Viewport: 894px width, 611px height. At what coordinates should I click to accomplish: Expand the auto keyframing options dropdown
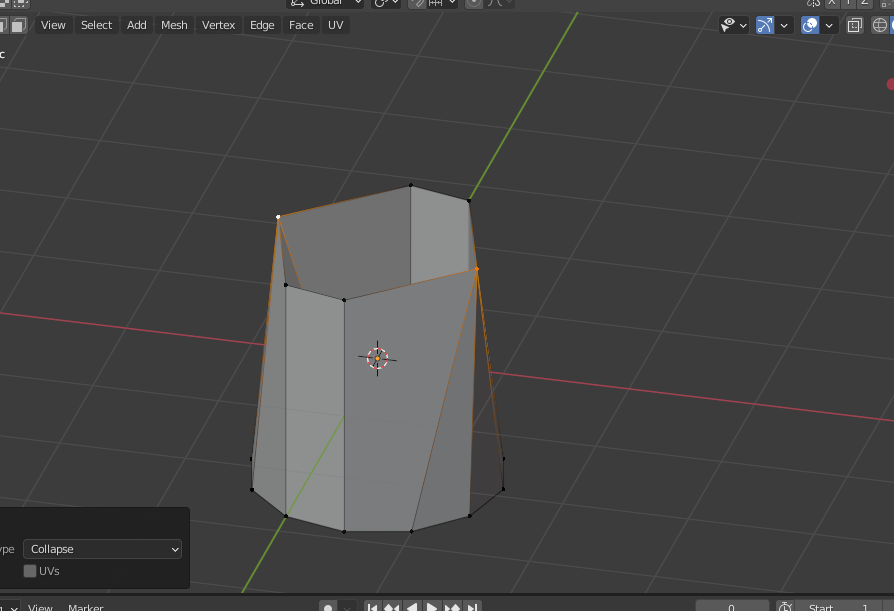click(x=347, y=607)
